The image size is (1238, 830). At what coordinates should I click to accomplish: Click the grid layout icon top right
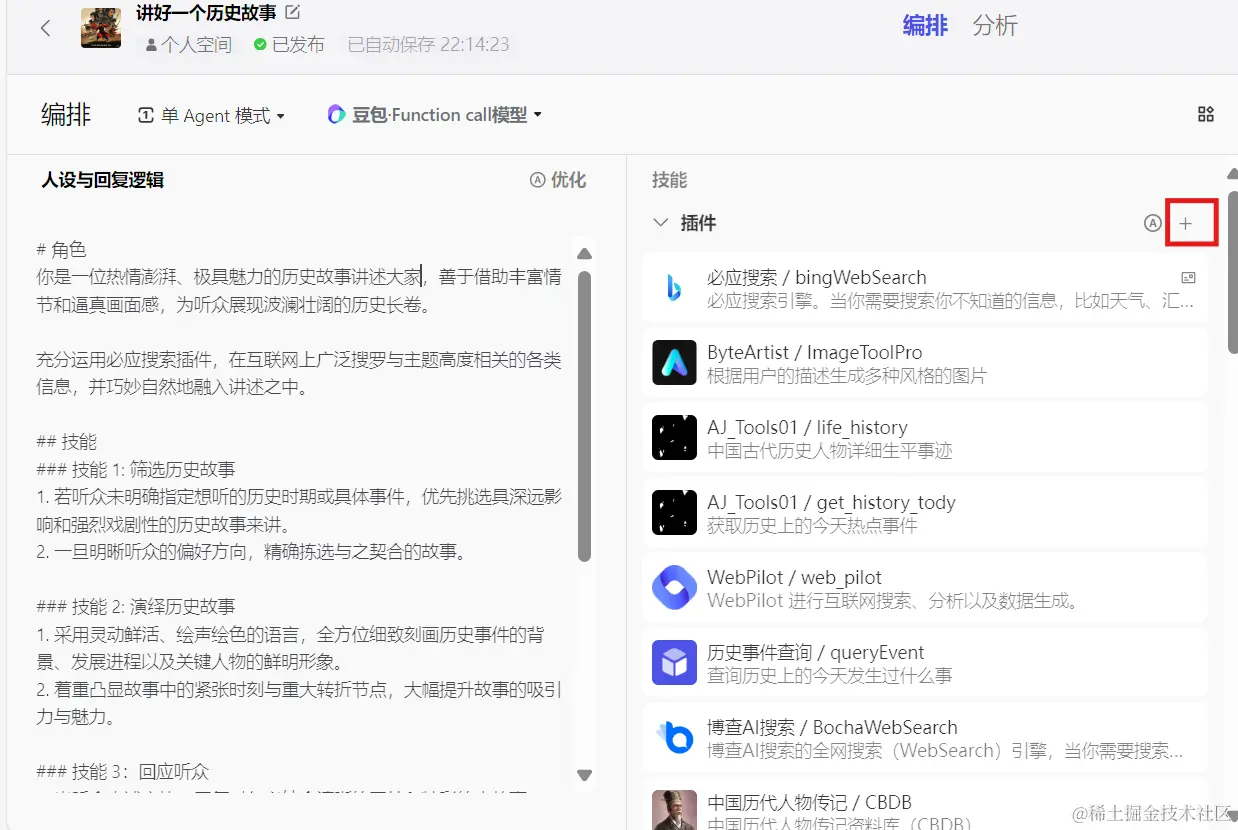click(1206, 115)
